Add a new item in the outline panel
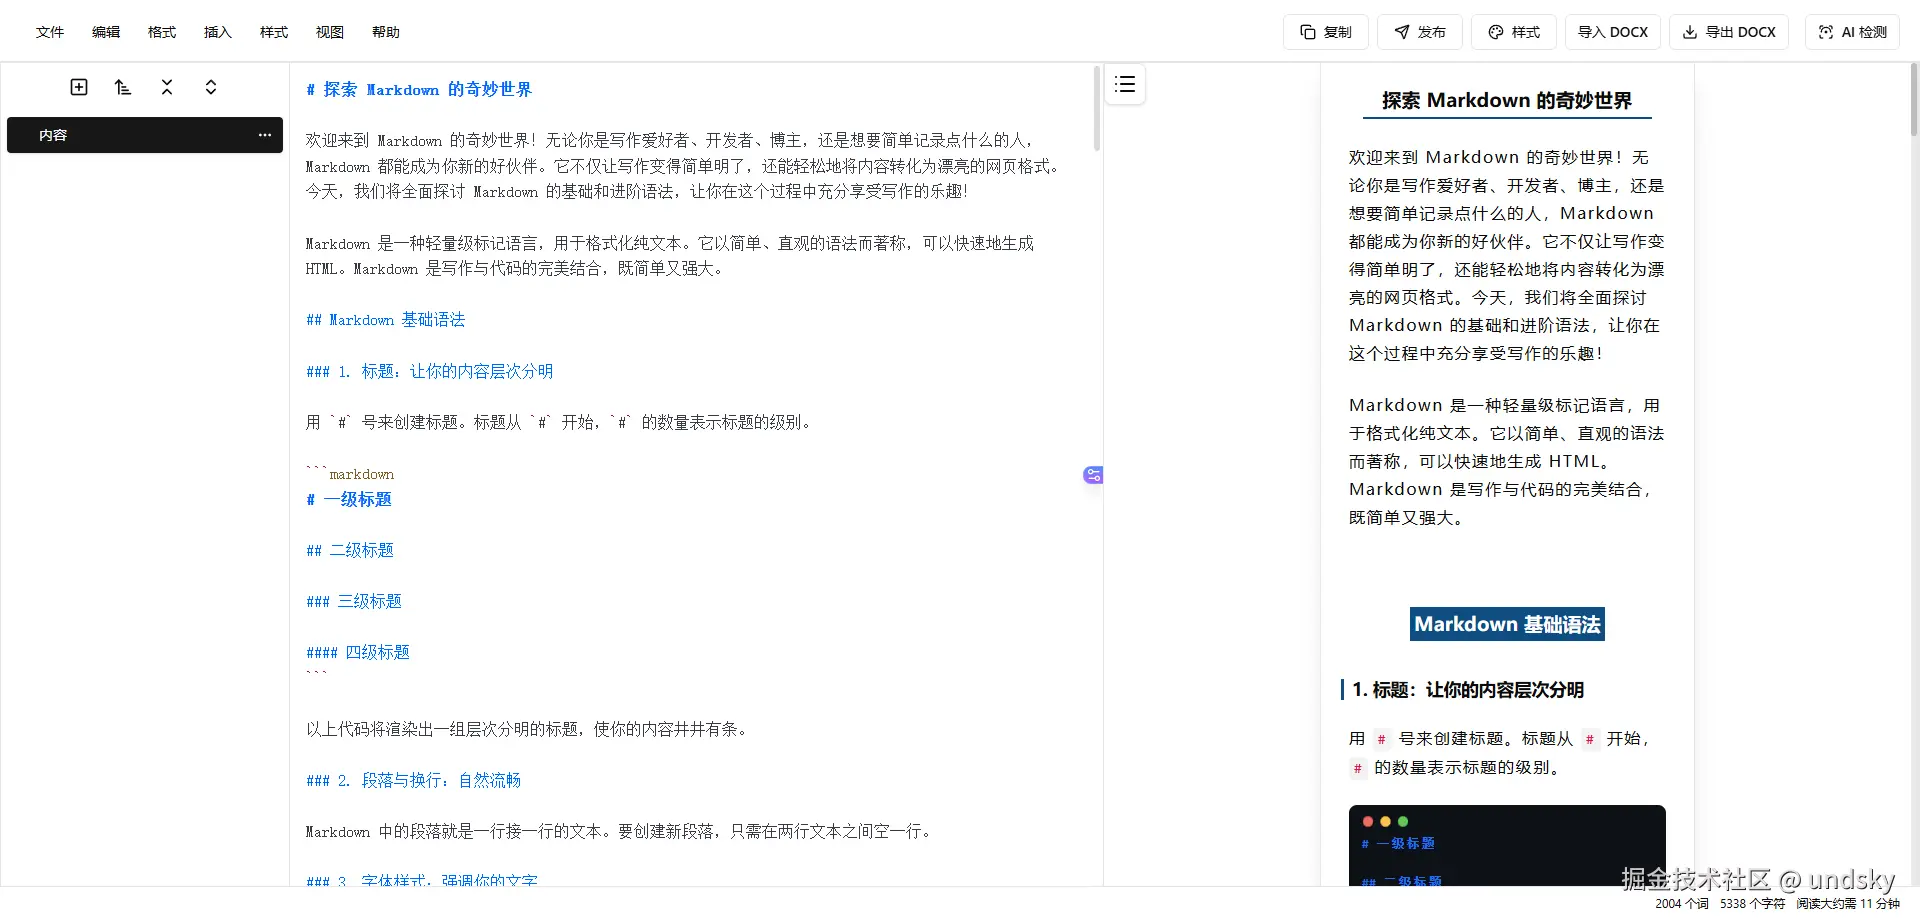 [x=78, y=87]
